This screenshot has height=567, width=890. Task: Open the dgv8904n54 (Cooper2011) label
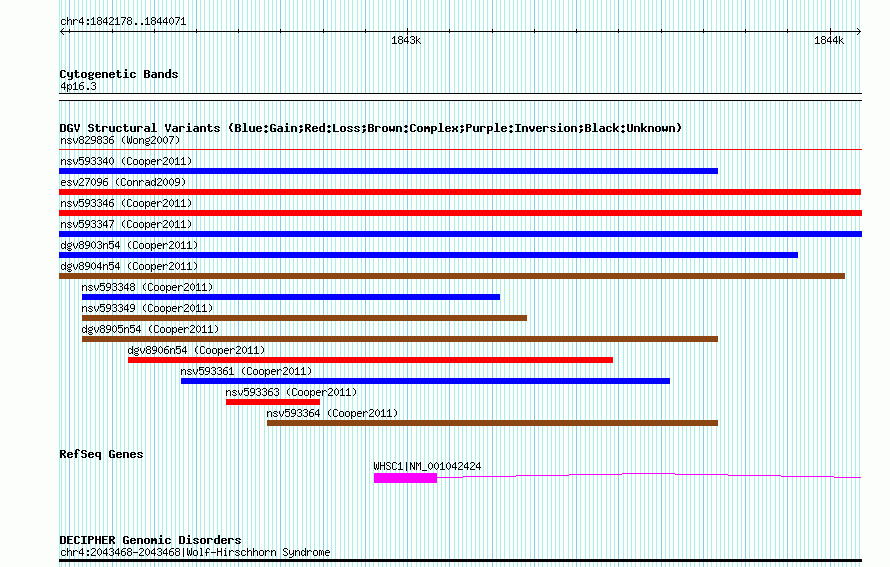click(x=129, y=266)
